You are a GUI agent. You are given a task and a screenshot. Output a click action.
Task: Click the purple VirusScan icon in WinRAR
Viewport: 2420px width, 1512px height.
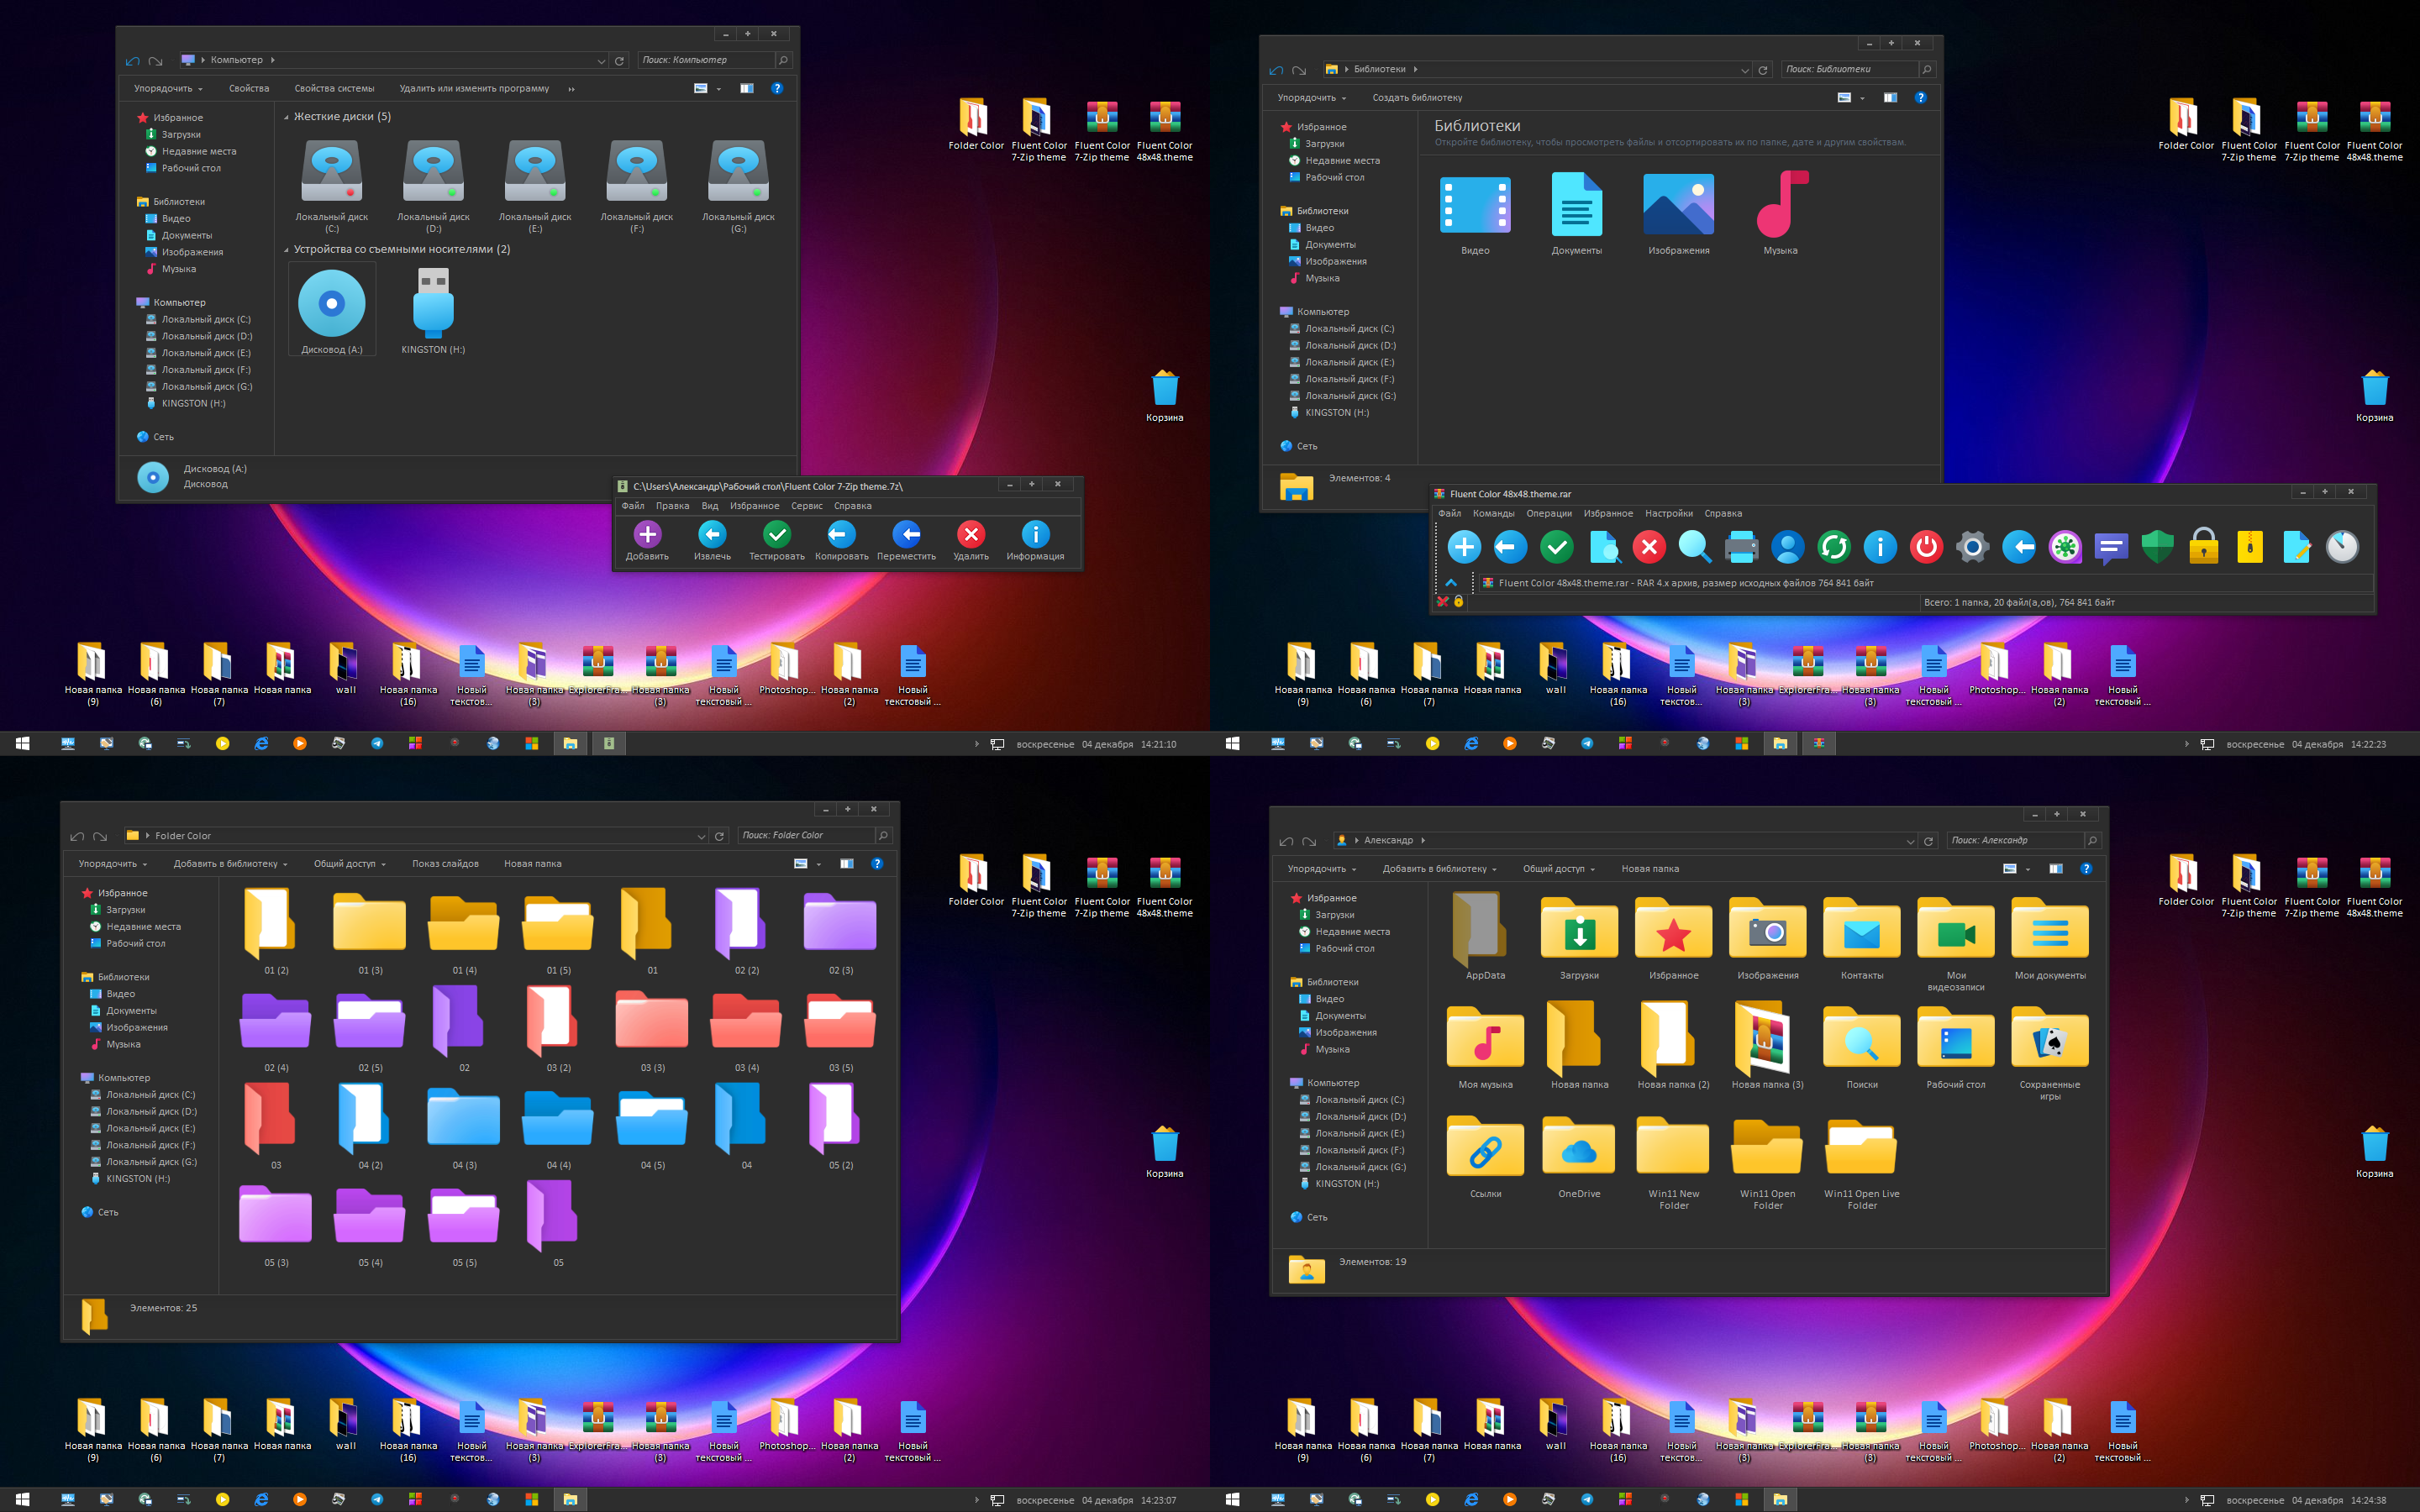point(2065,547)
